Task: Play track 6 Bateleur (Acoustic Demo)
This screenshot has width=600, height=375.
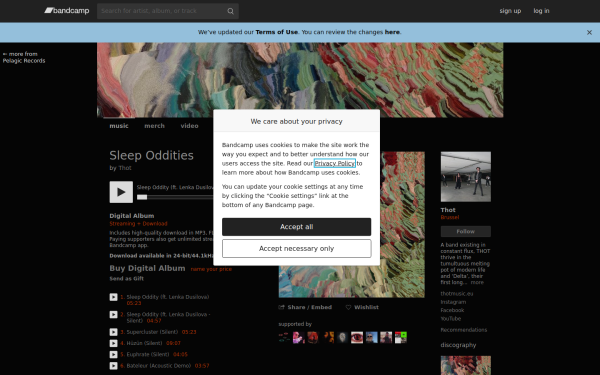Action: point(113,366)
